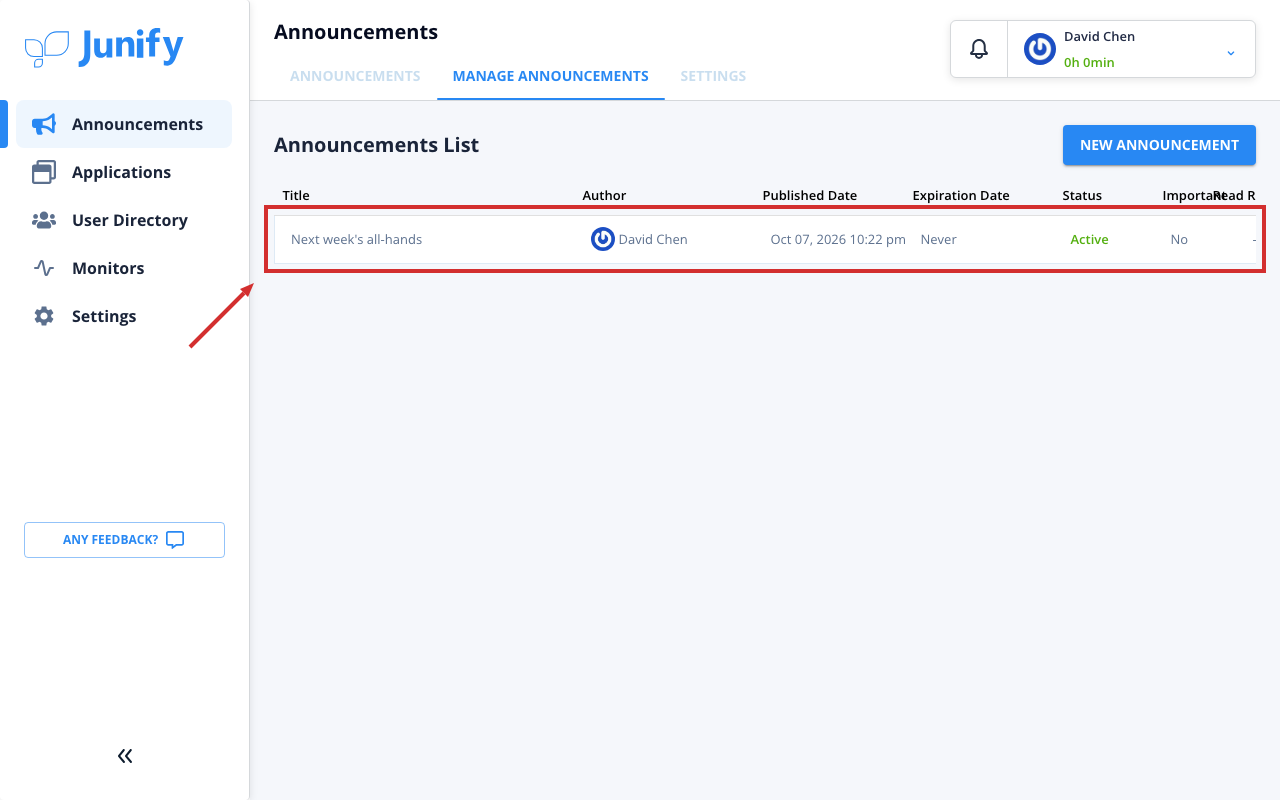Open the "Next week's all-hands" announcement

(x=356, y=239)
